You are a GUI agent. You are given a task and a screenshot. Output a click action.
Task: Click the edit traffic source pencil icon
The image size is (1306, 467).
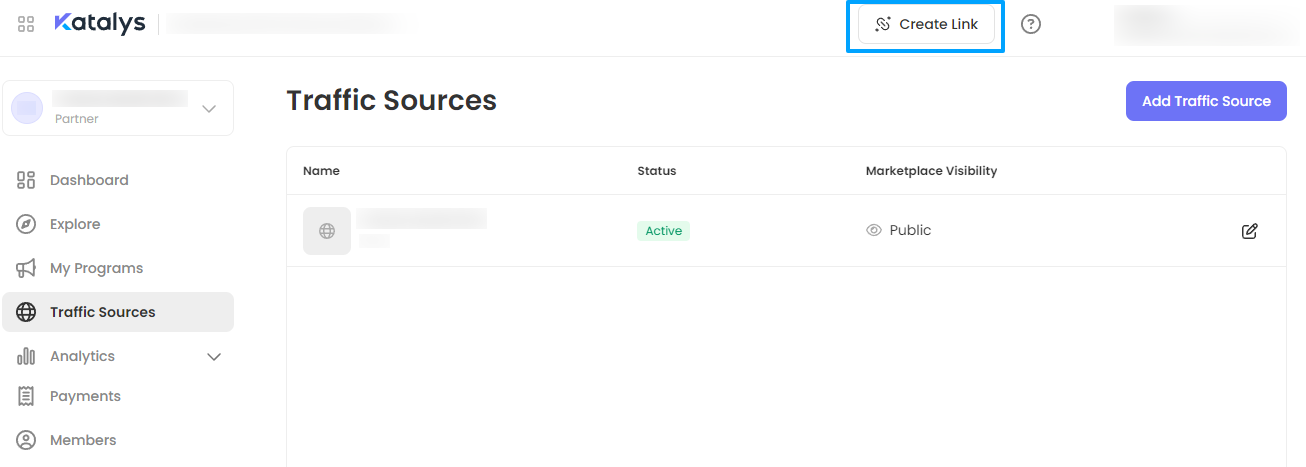(1249, 231)
